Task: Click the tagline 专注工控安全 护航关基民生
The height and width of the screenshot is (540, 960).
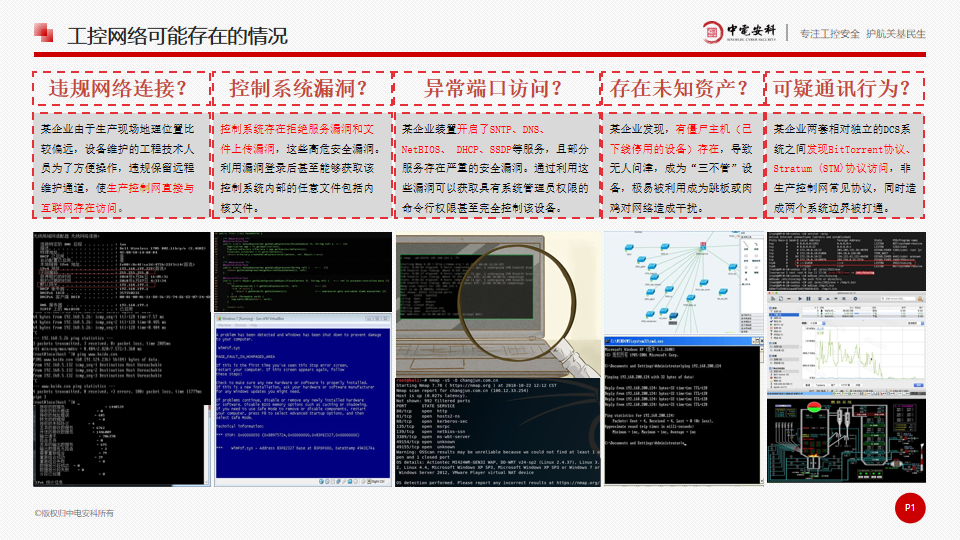Action: pos(863,34)
